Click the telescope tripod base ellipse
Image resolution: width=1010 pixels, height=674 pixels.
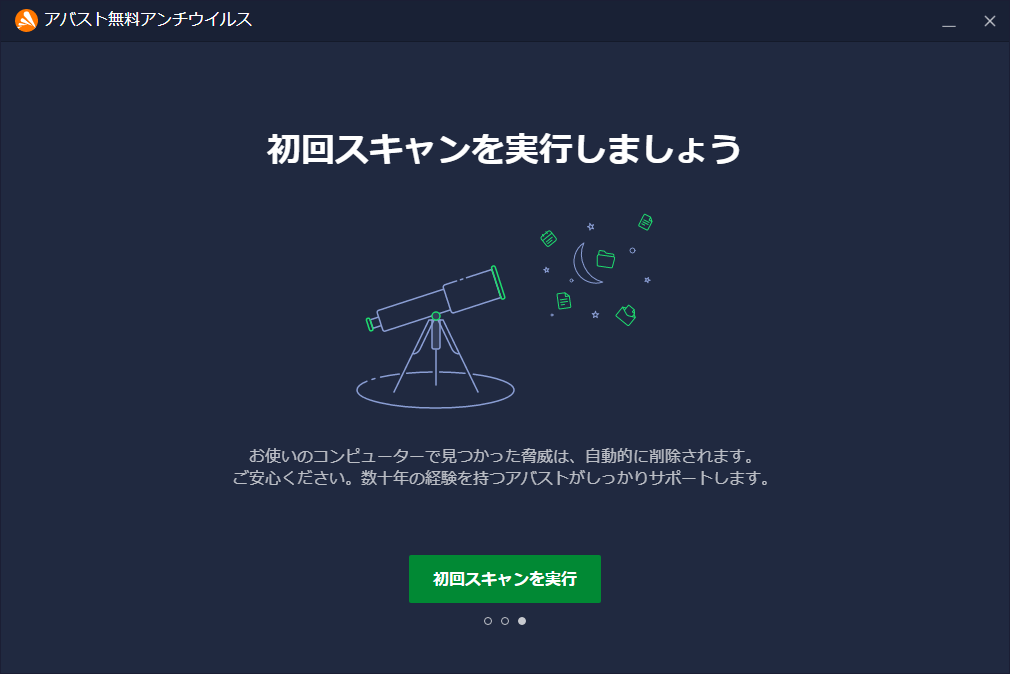point(435,390)
